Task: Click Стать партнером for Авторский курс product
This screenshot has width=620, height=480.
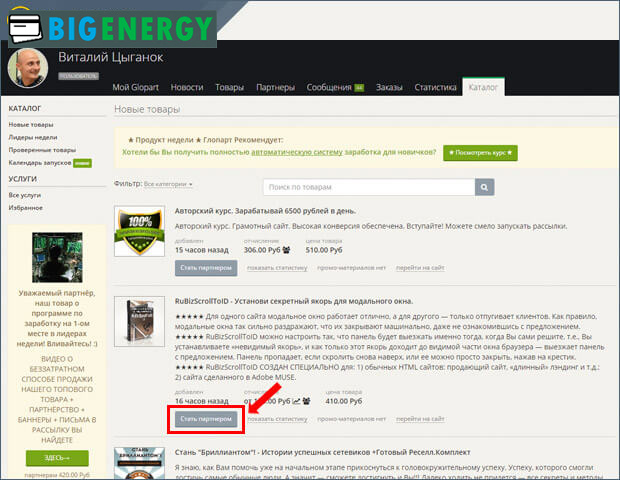Action: click(x=207, y=267)
